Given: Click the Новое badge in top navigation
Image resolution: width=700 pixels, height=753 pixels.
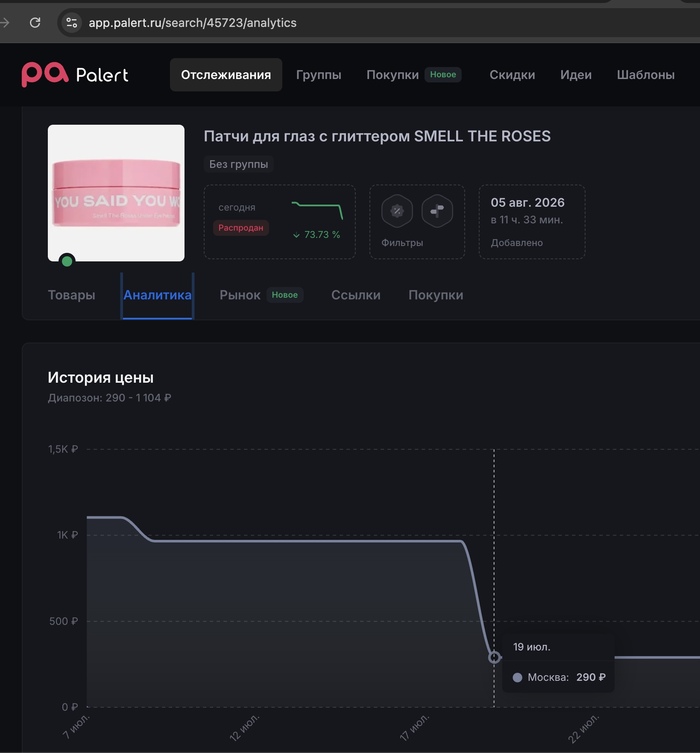Looking at the screenshot, I should 443,74.
